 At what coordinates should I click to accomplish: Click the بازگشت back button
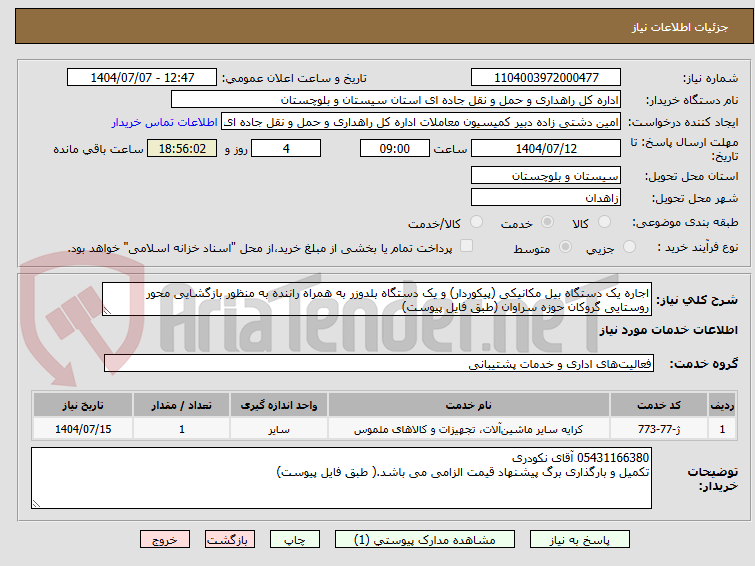[x=230, y=540]
